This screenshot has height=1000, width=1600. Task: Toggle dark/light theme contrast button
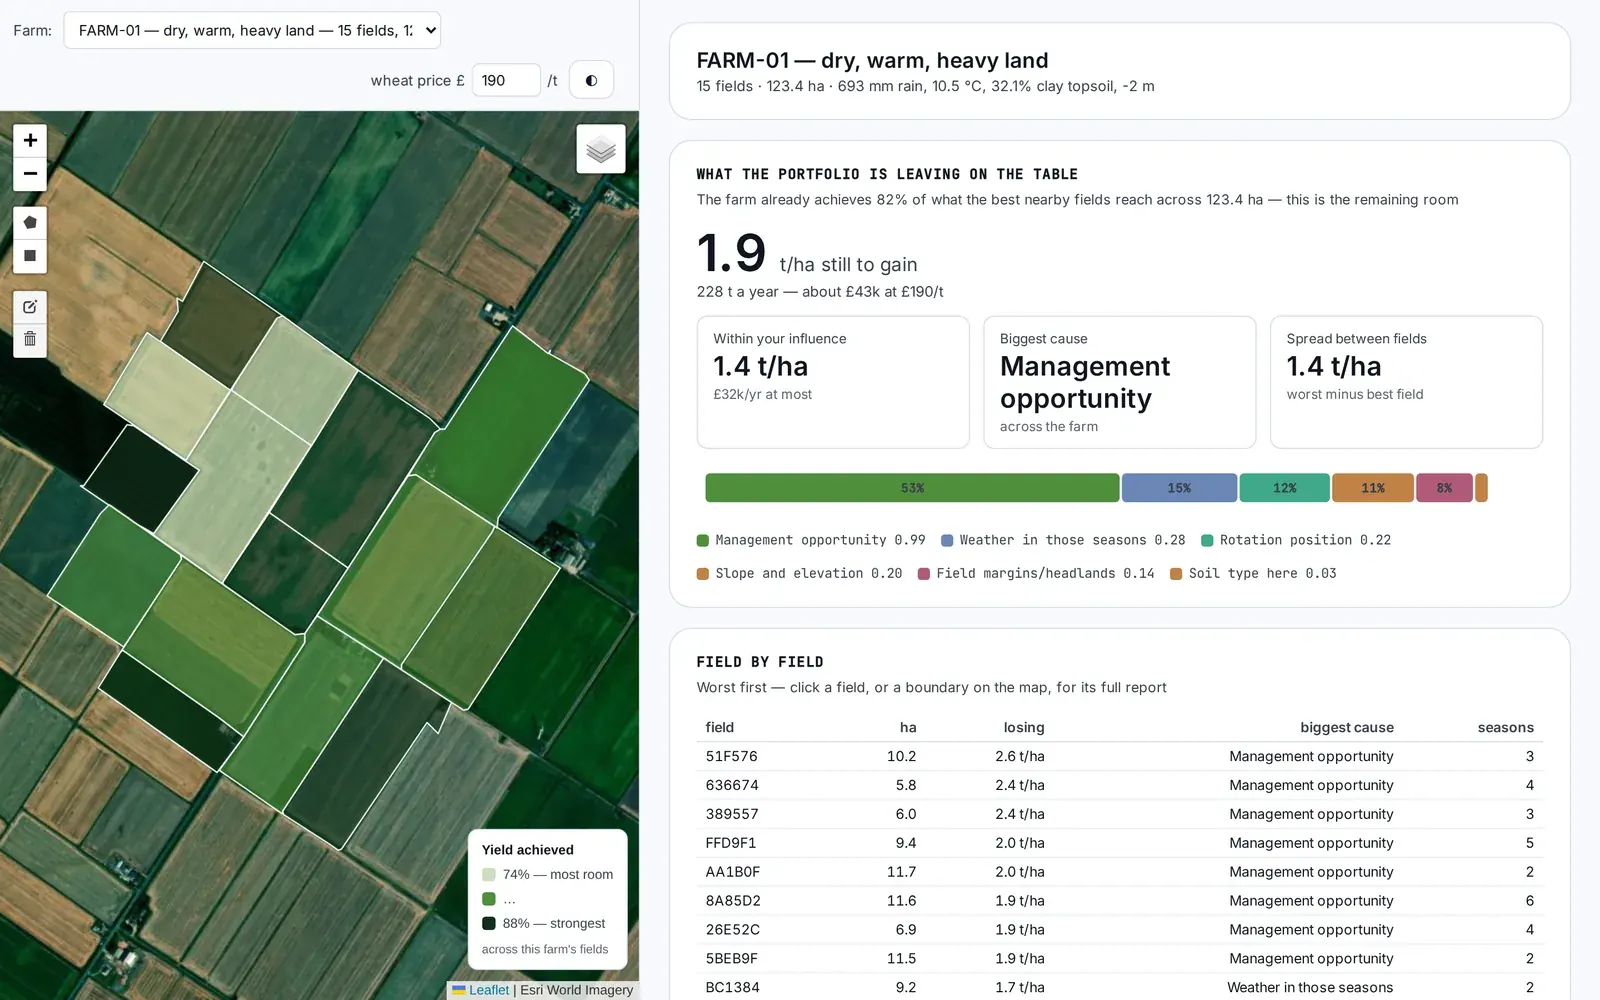point(591,80)
